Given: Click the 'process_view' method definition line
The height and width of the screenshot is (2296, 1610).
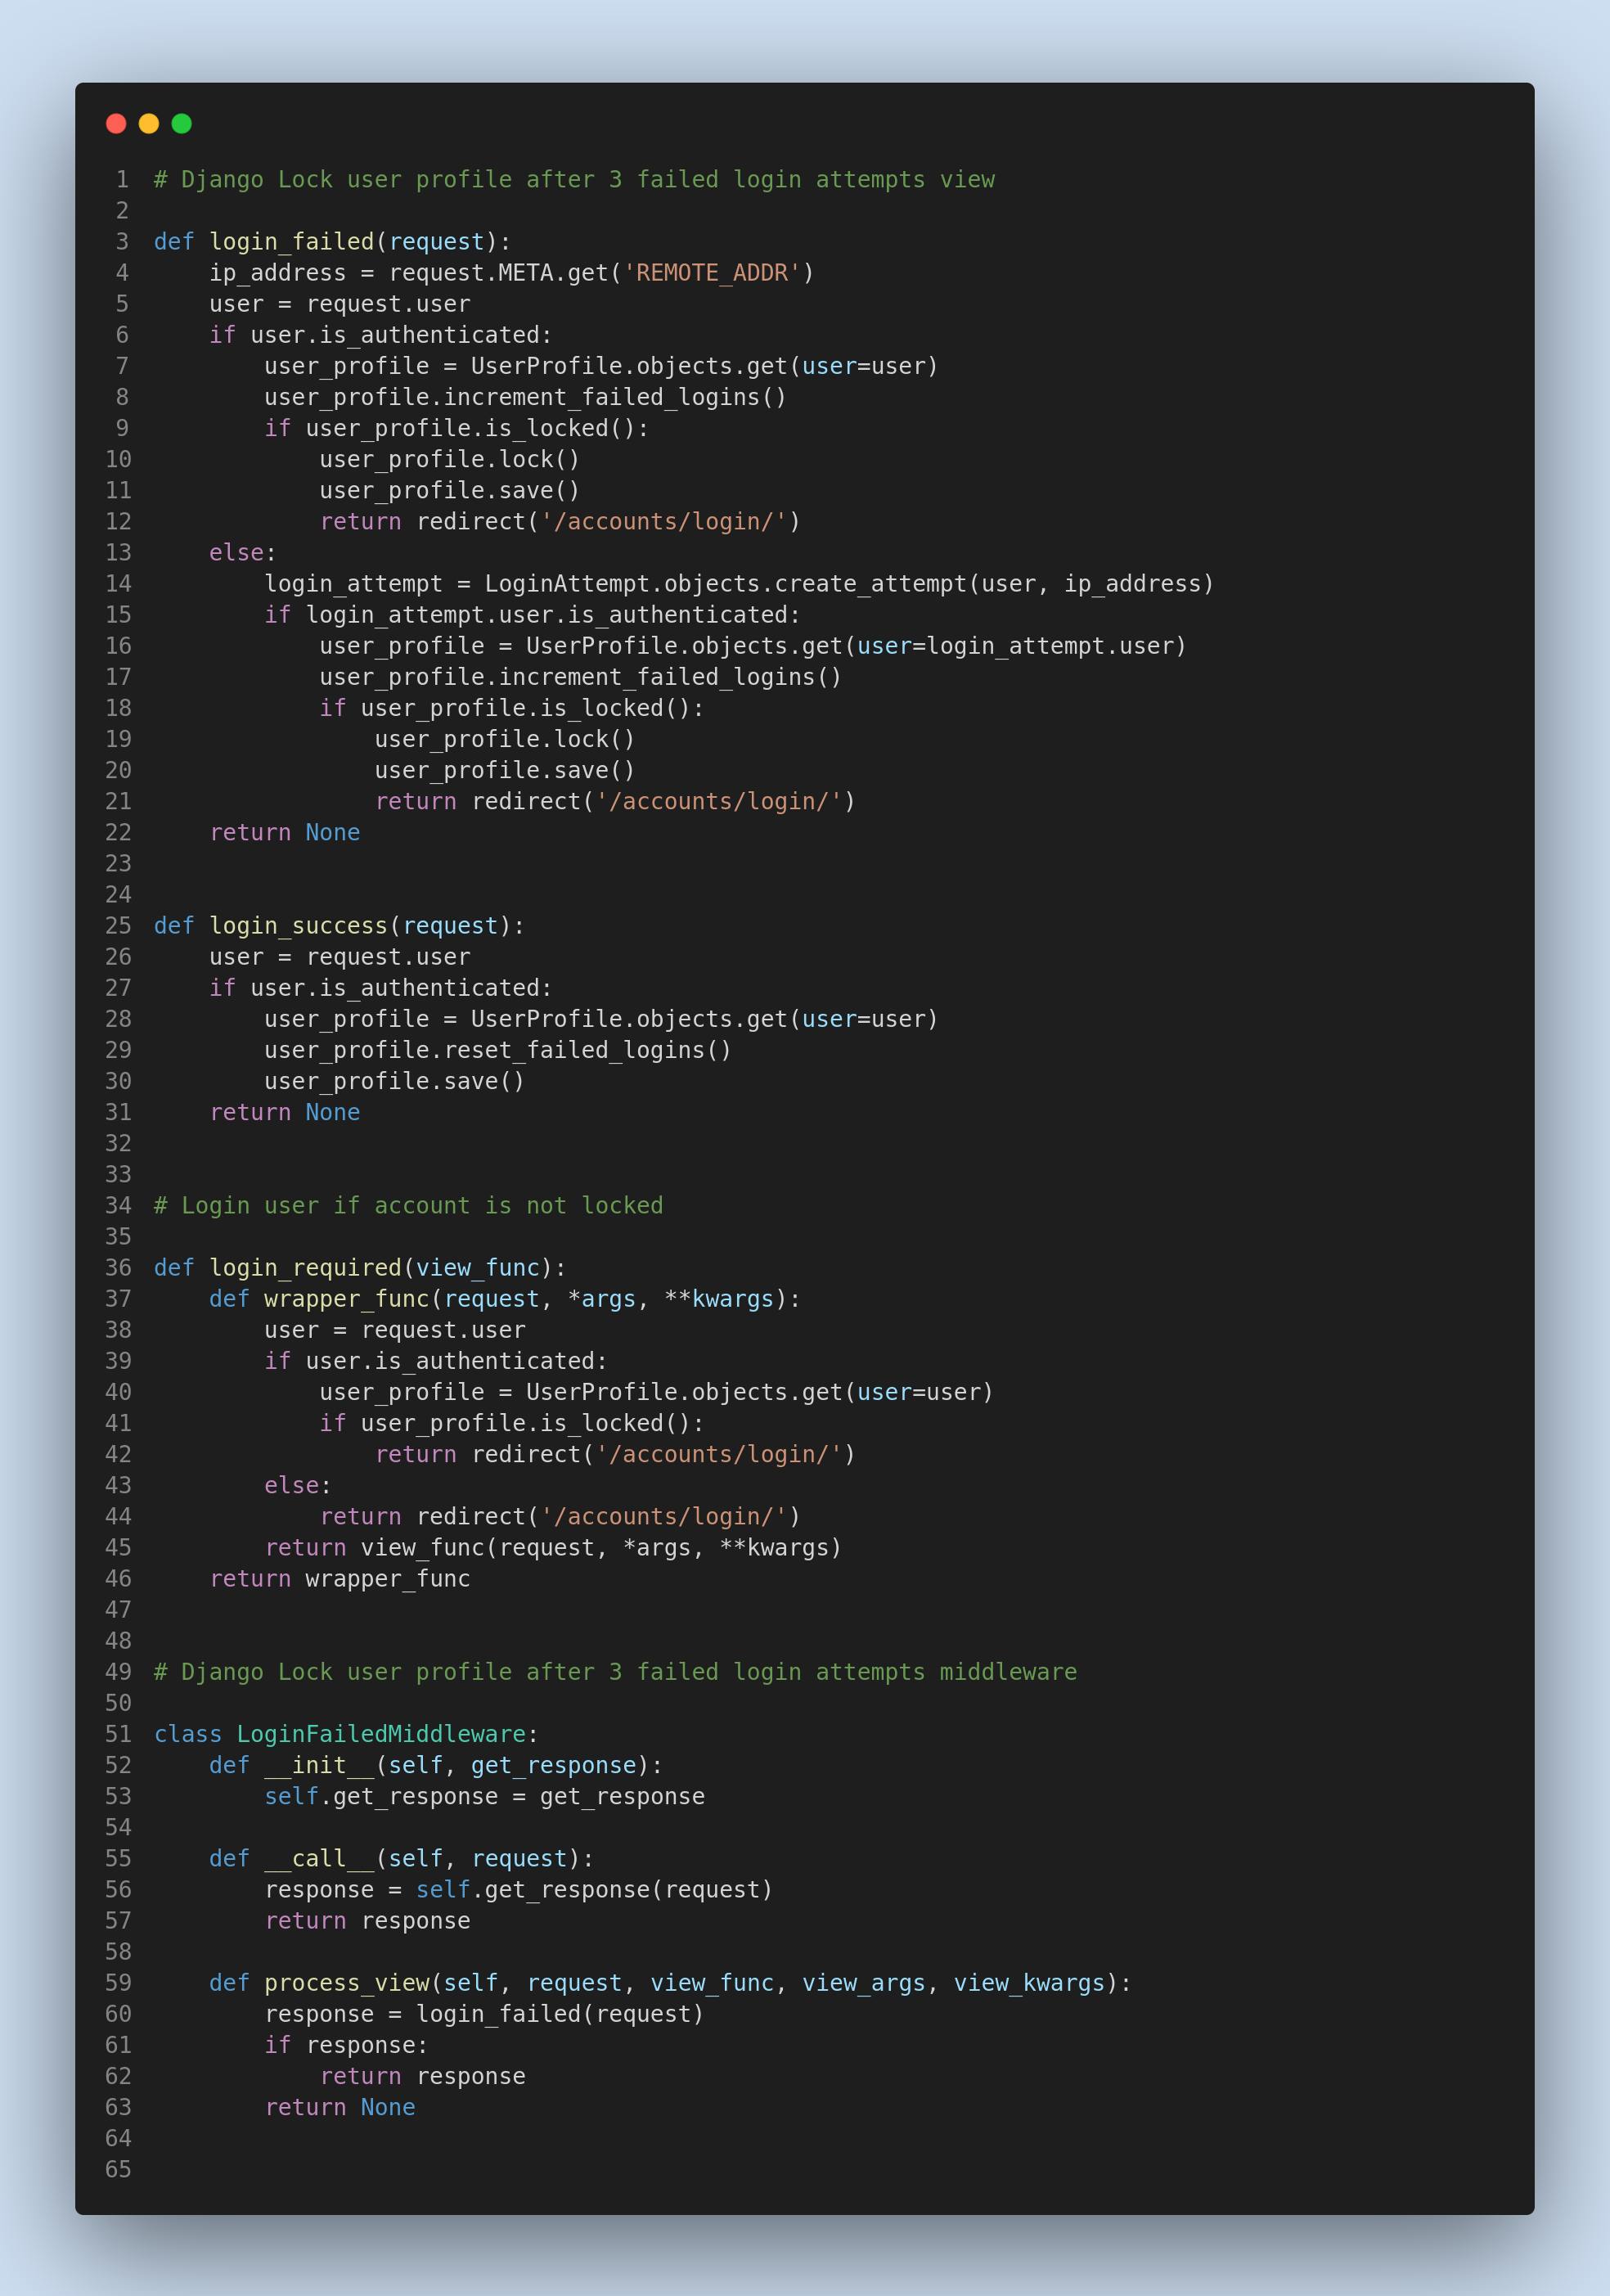Looking at the screenshot, I should (x=670, y=1983).
